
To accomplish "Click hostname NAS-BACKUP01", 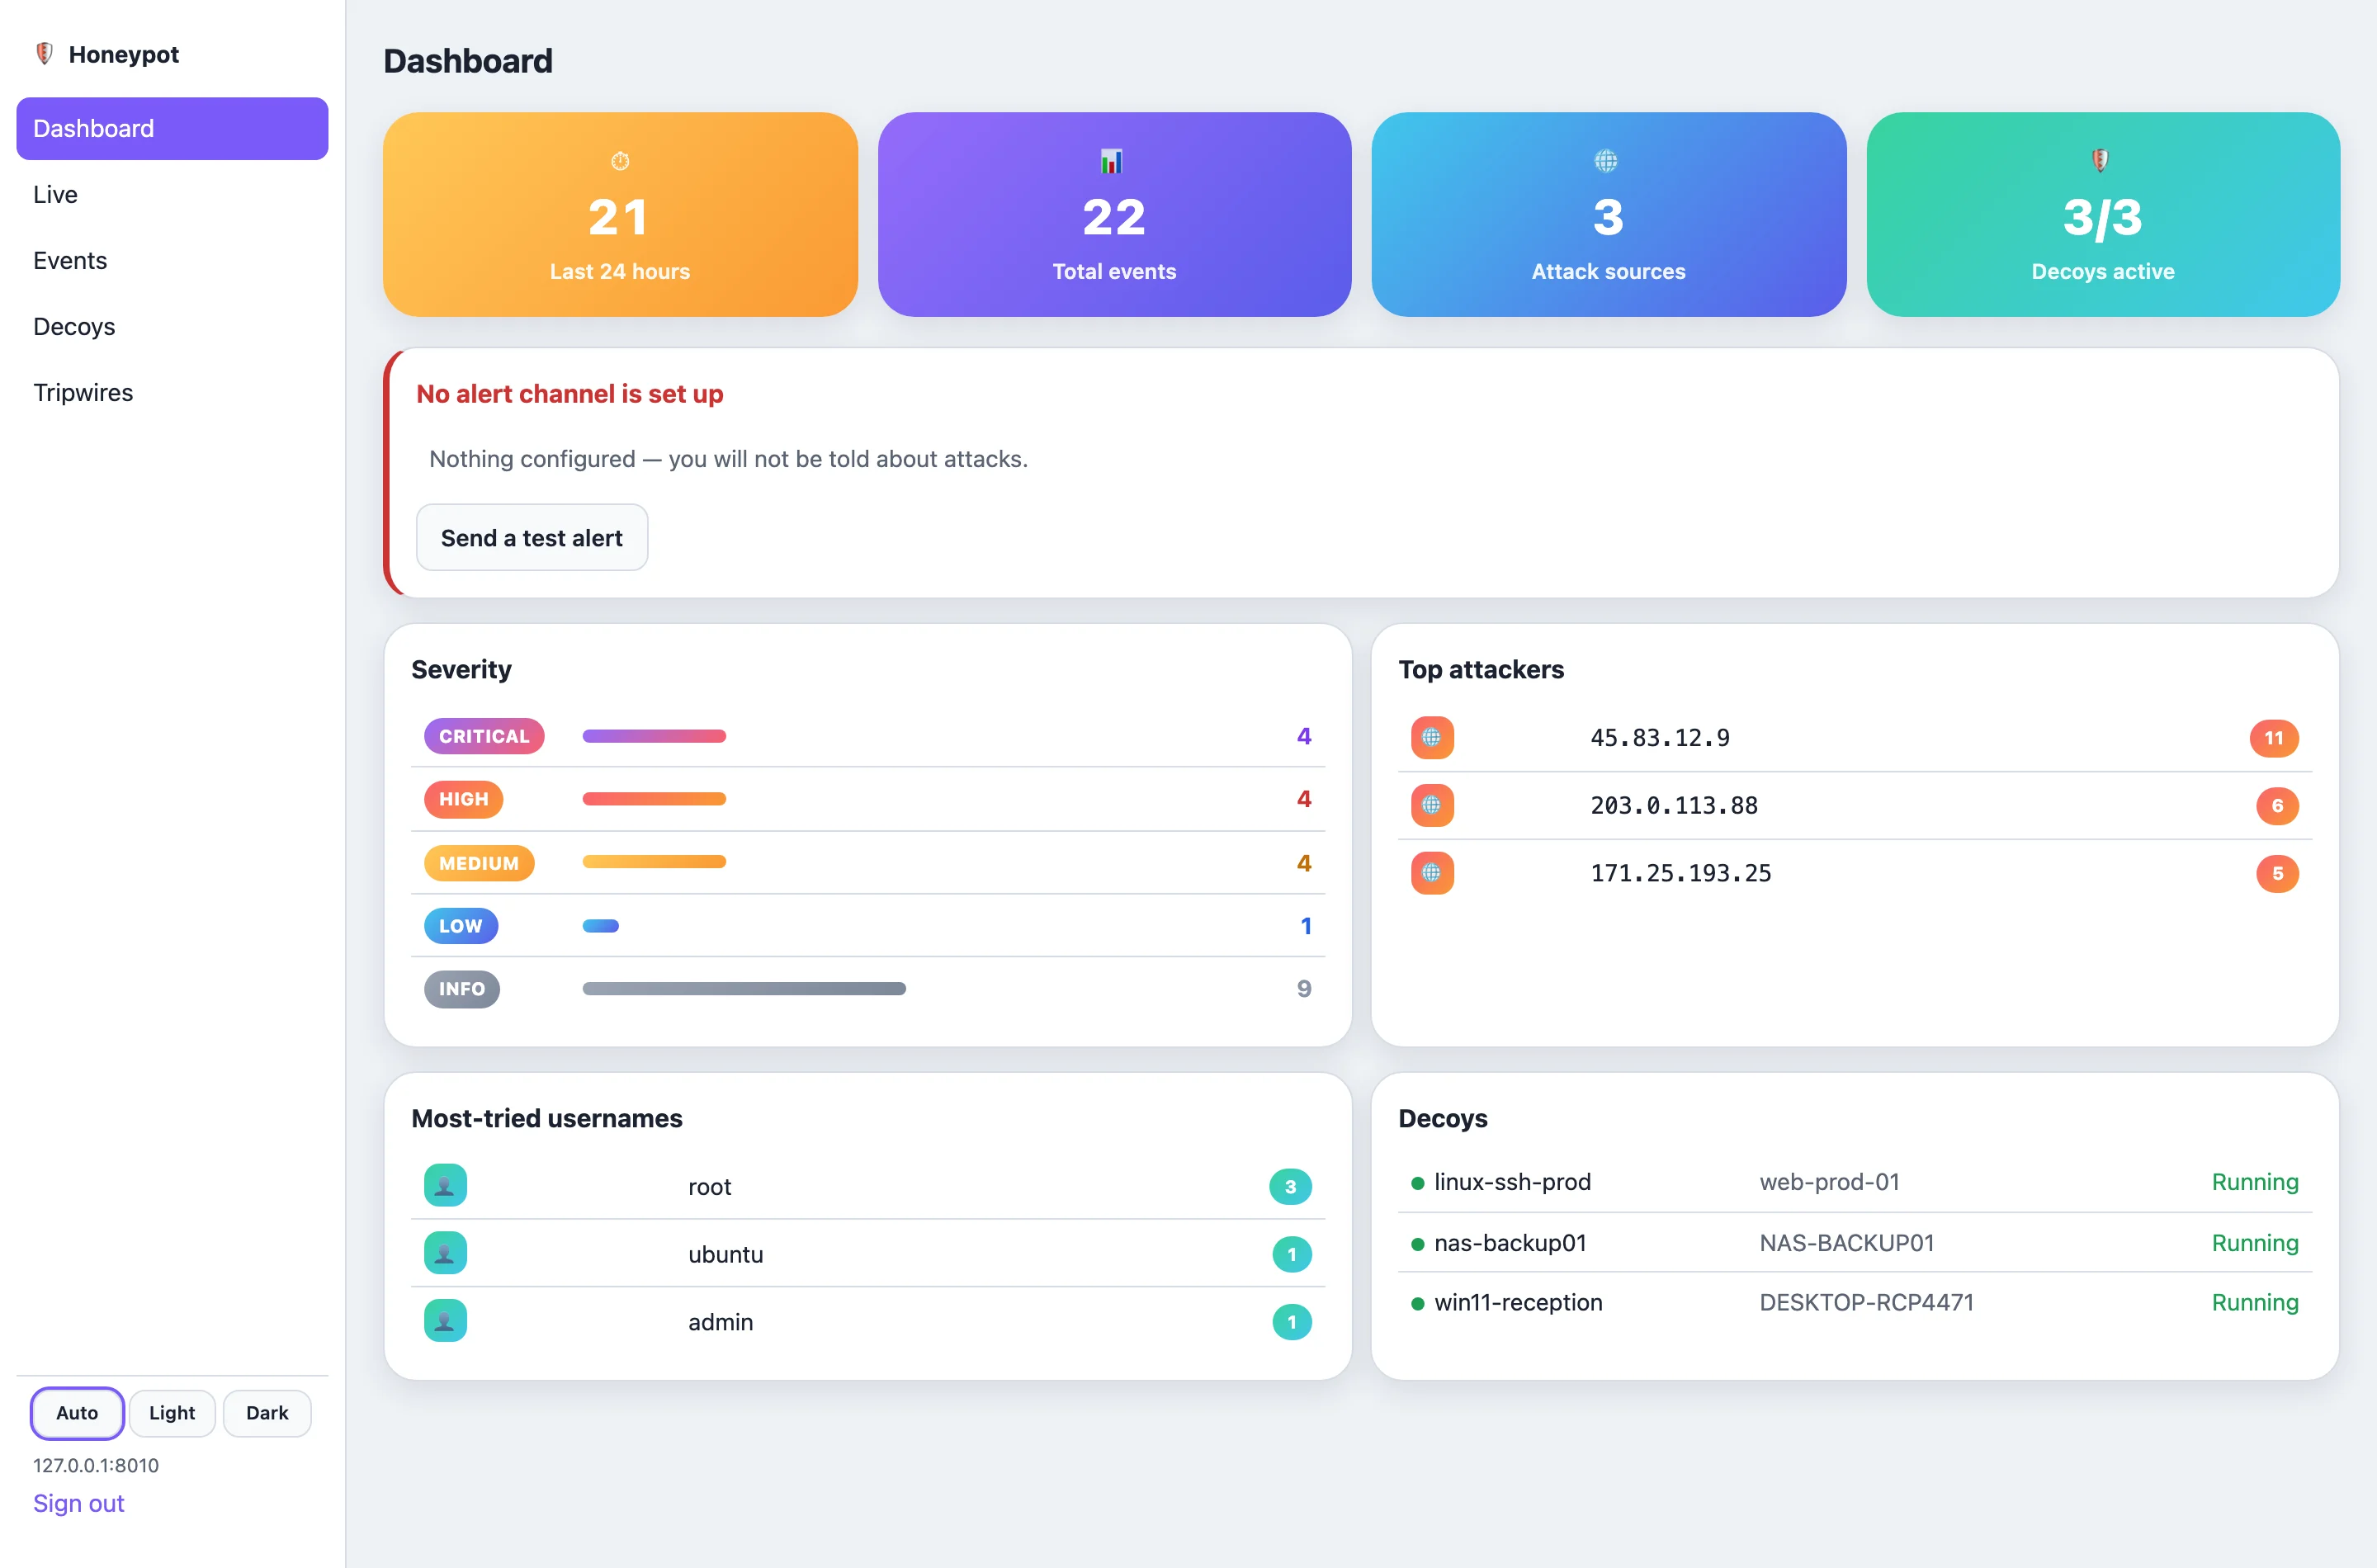I will (x=1847, y=1243).
